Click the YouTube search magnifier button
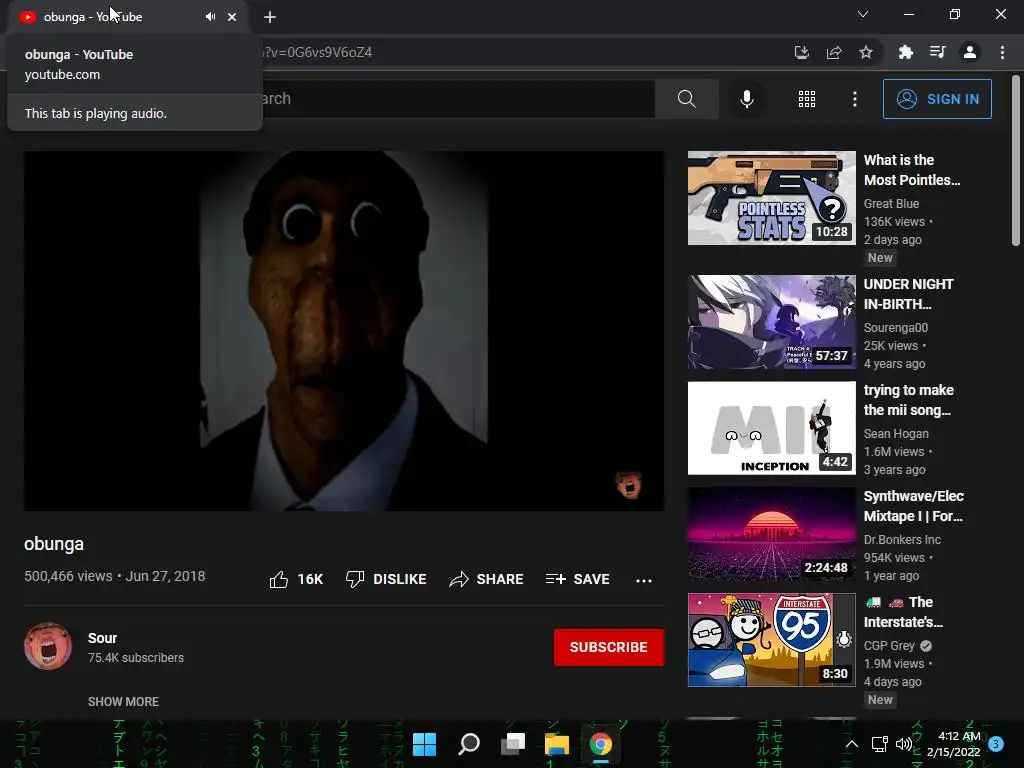The width and height of the screenshot is (1024, 768). 686,99
